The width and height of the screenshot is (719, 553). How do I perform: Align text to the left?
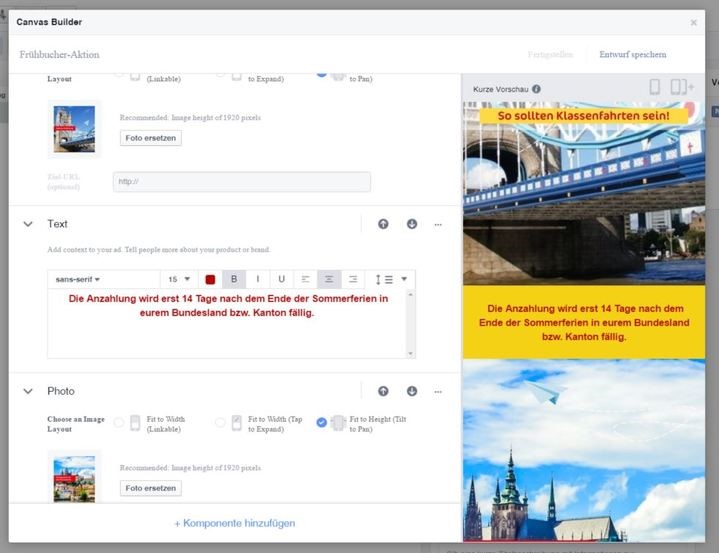pyautogui.click(x=306, y=280)
